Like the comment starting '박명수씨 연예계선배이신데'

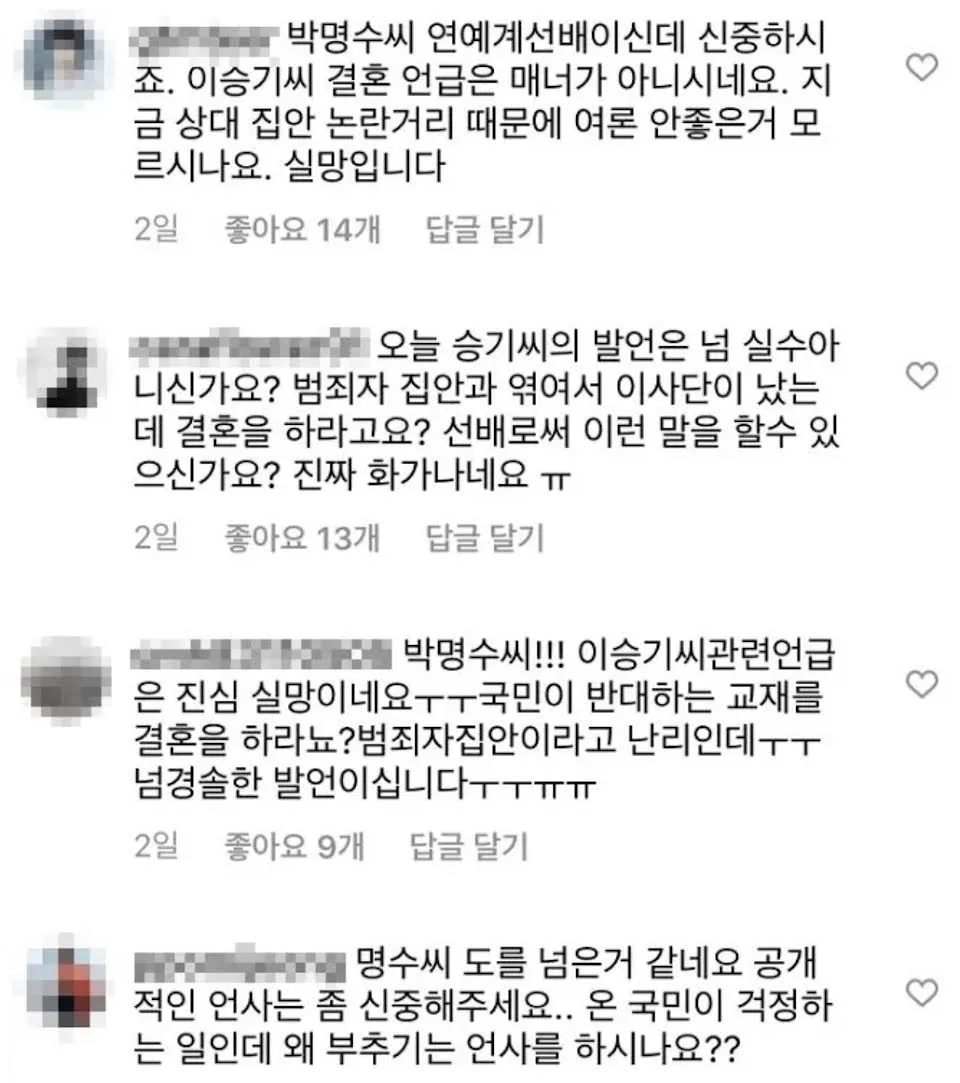coord(922,67)
